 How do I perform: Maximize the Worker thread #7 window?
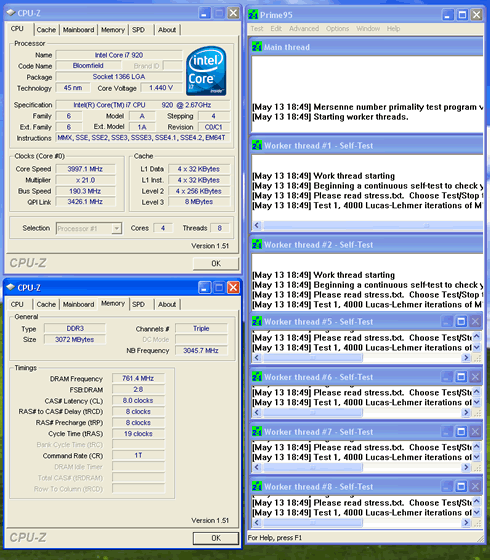click(461, 432)
